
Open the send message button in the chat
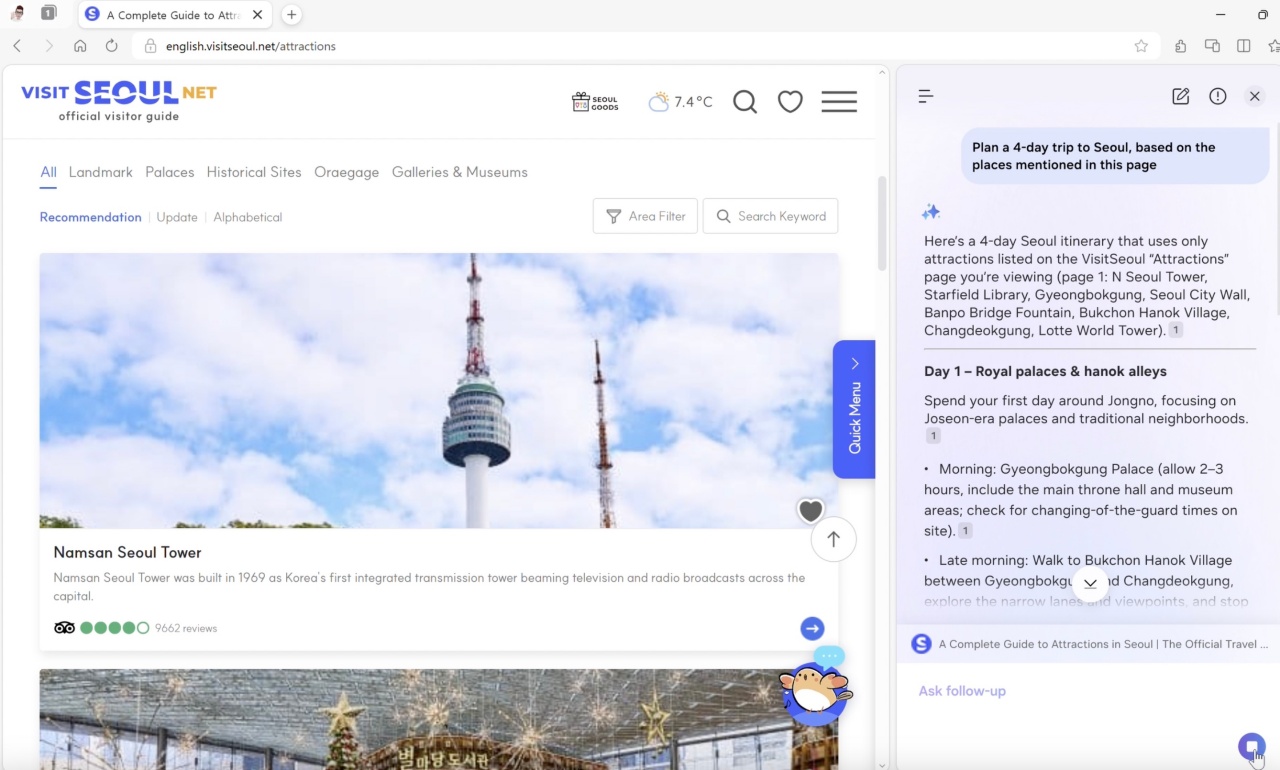1252,747
